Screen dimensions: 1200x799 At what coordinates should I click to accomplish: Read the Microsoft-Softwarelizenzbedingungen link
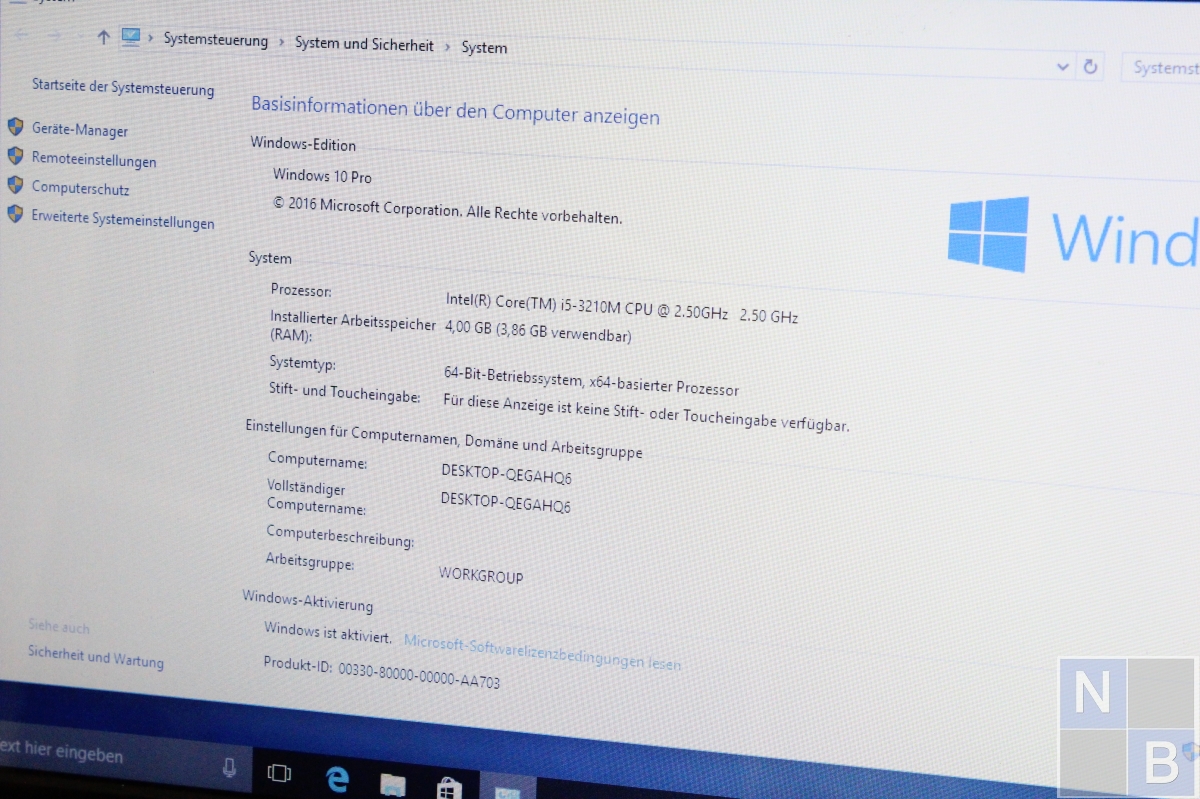[542, 651]
